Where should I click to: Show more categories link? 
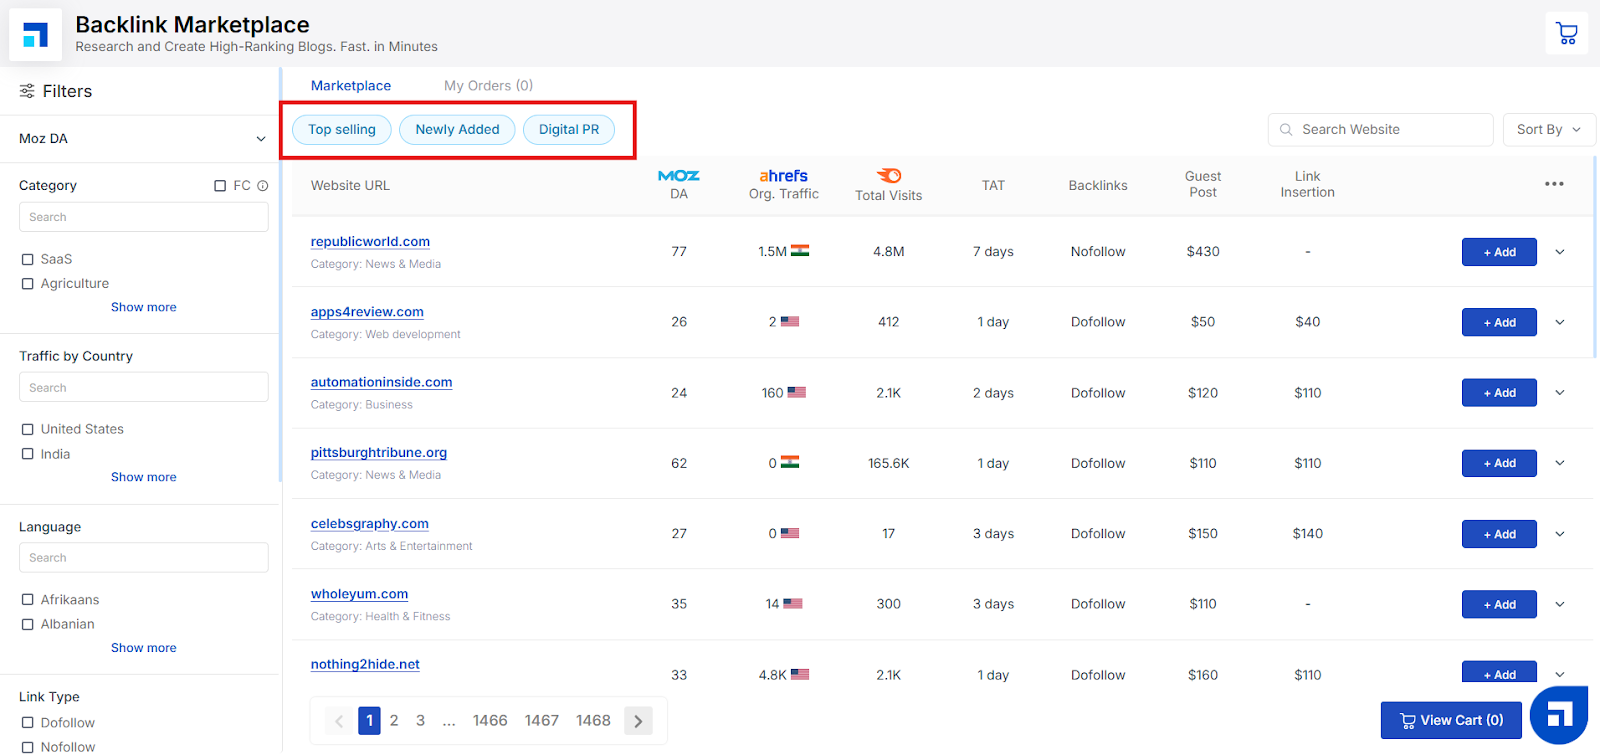tap(144, 307)
